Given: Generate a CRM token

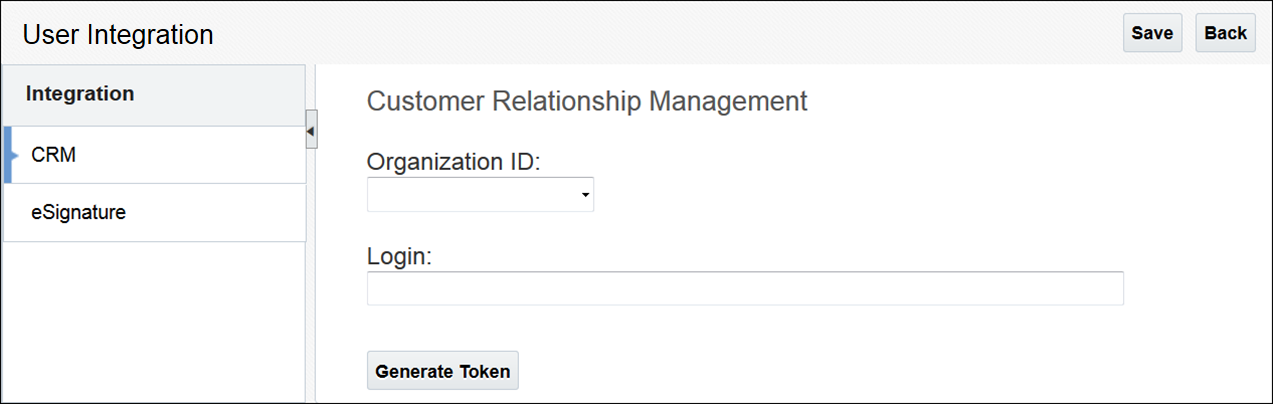Looking at the screenshot, I should 442,371.
